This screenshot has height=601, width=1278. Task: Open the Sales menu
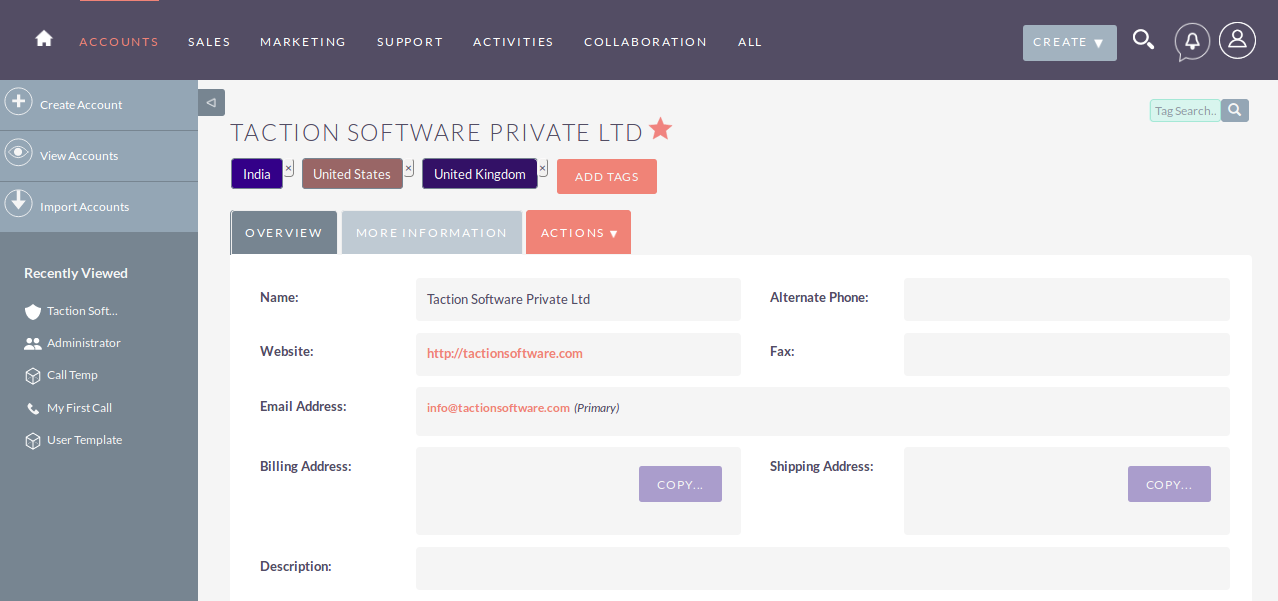point(209,42)
